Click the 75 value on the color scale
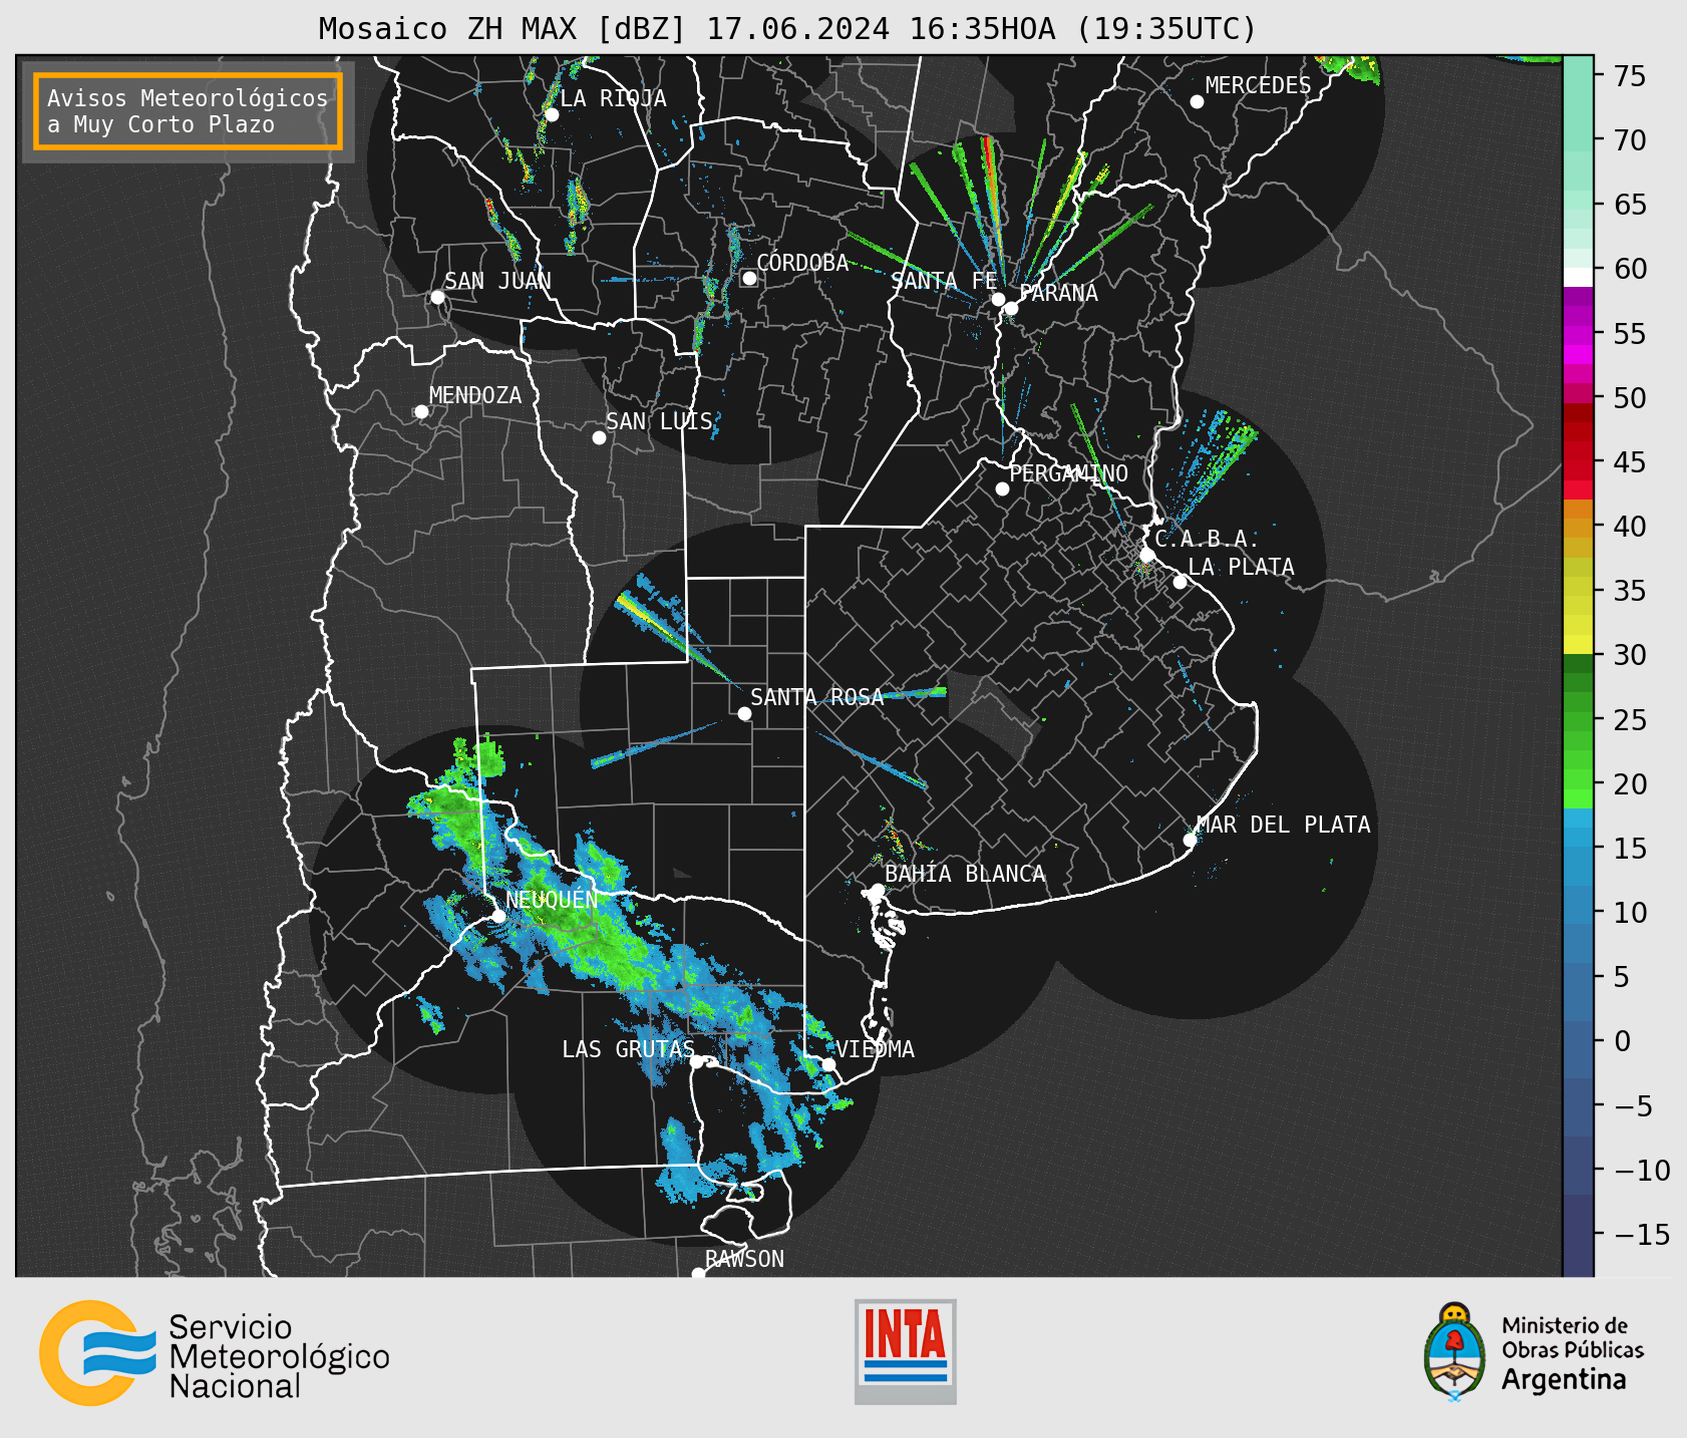 [x=1629, y=76]
